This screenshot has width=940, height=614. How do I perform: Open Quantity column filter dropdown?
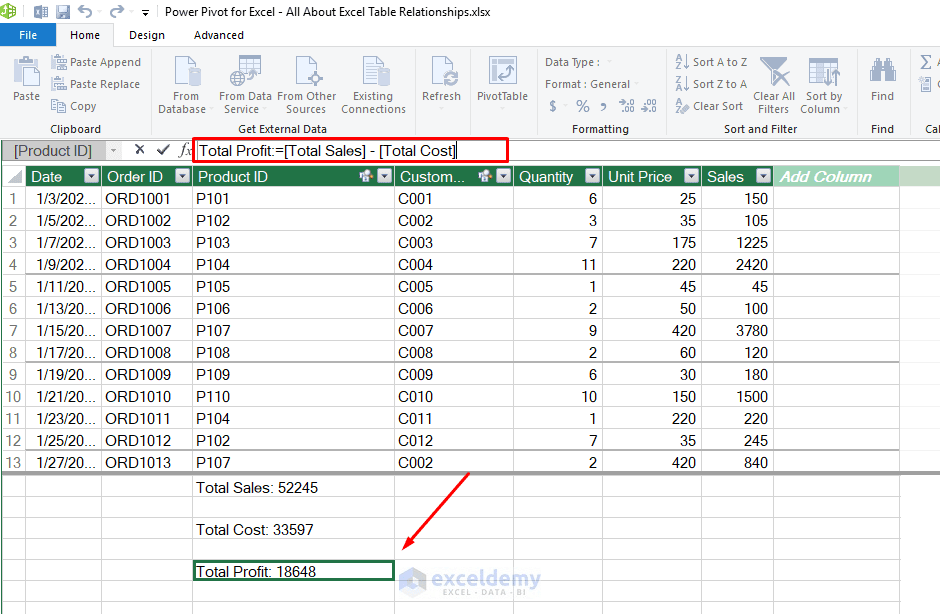coord(592,176)
